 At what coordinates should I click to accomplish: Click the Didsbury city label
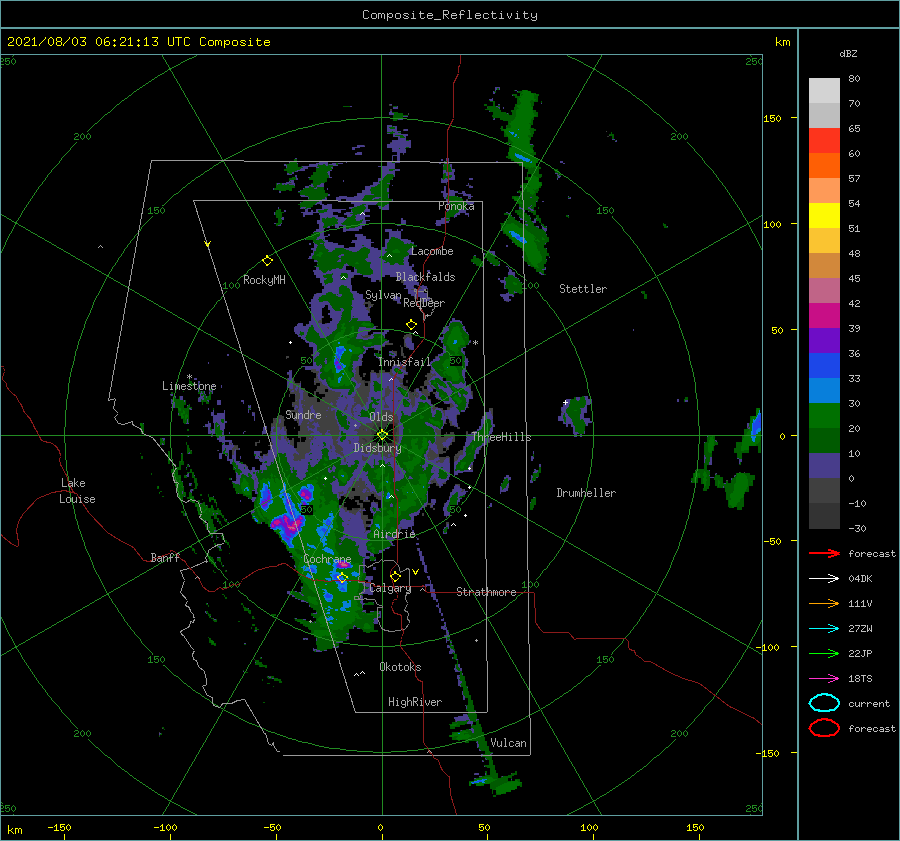coord(377,448)
